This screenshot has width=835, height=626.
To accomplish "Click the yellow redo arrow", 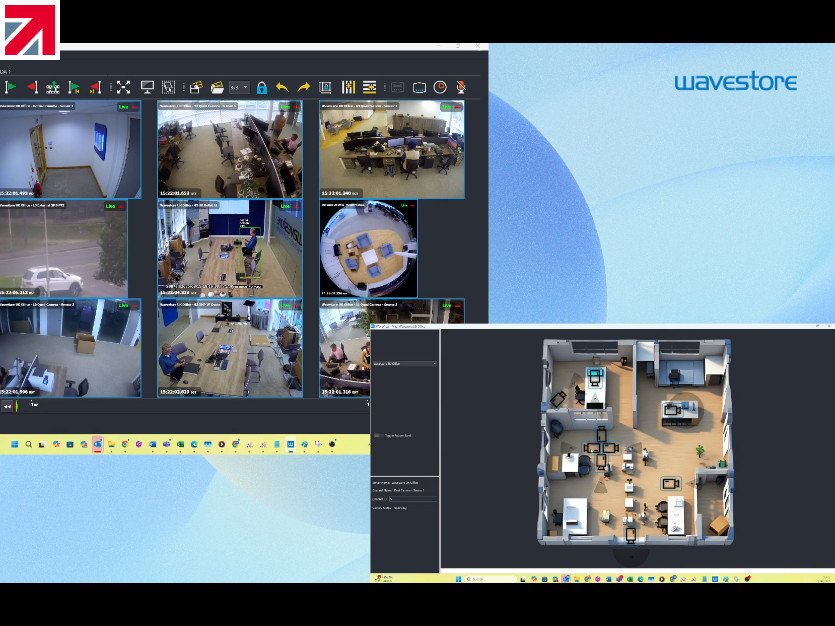I will click(304, 88).
